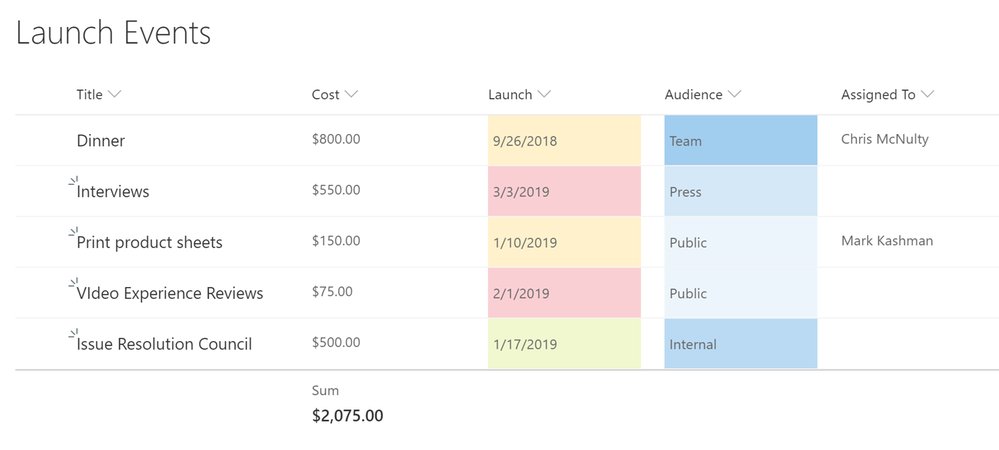Screen dimensions: 999x450
Task: Open the Title column dropdown chevron
Action: (x=115, y=94)
